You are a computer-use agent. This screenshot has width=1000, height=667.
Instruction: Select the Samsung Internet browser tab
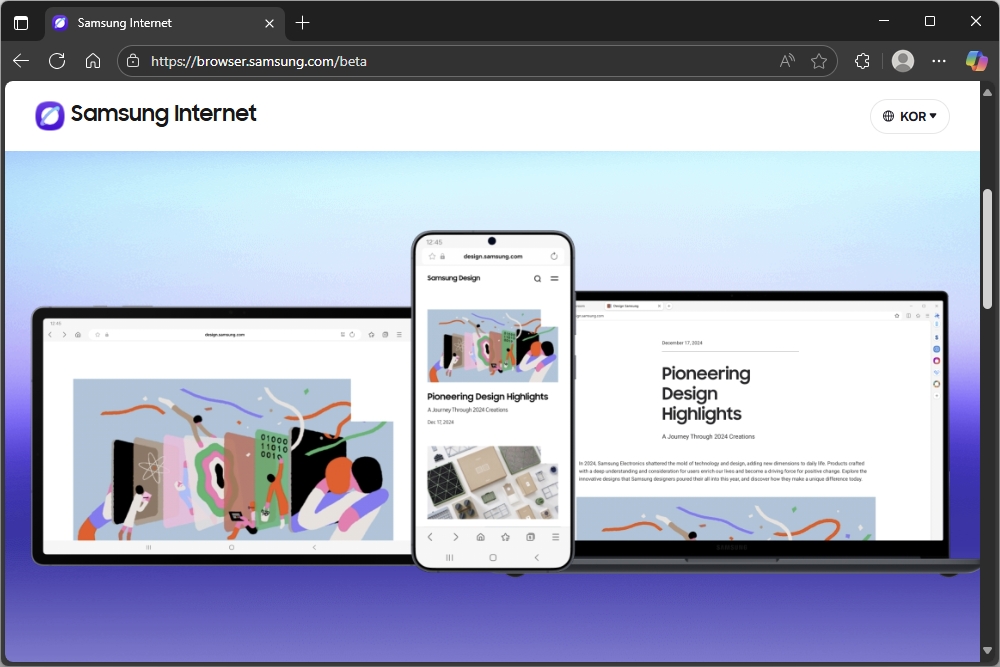tap(165, 23)
